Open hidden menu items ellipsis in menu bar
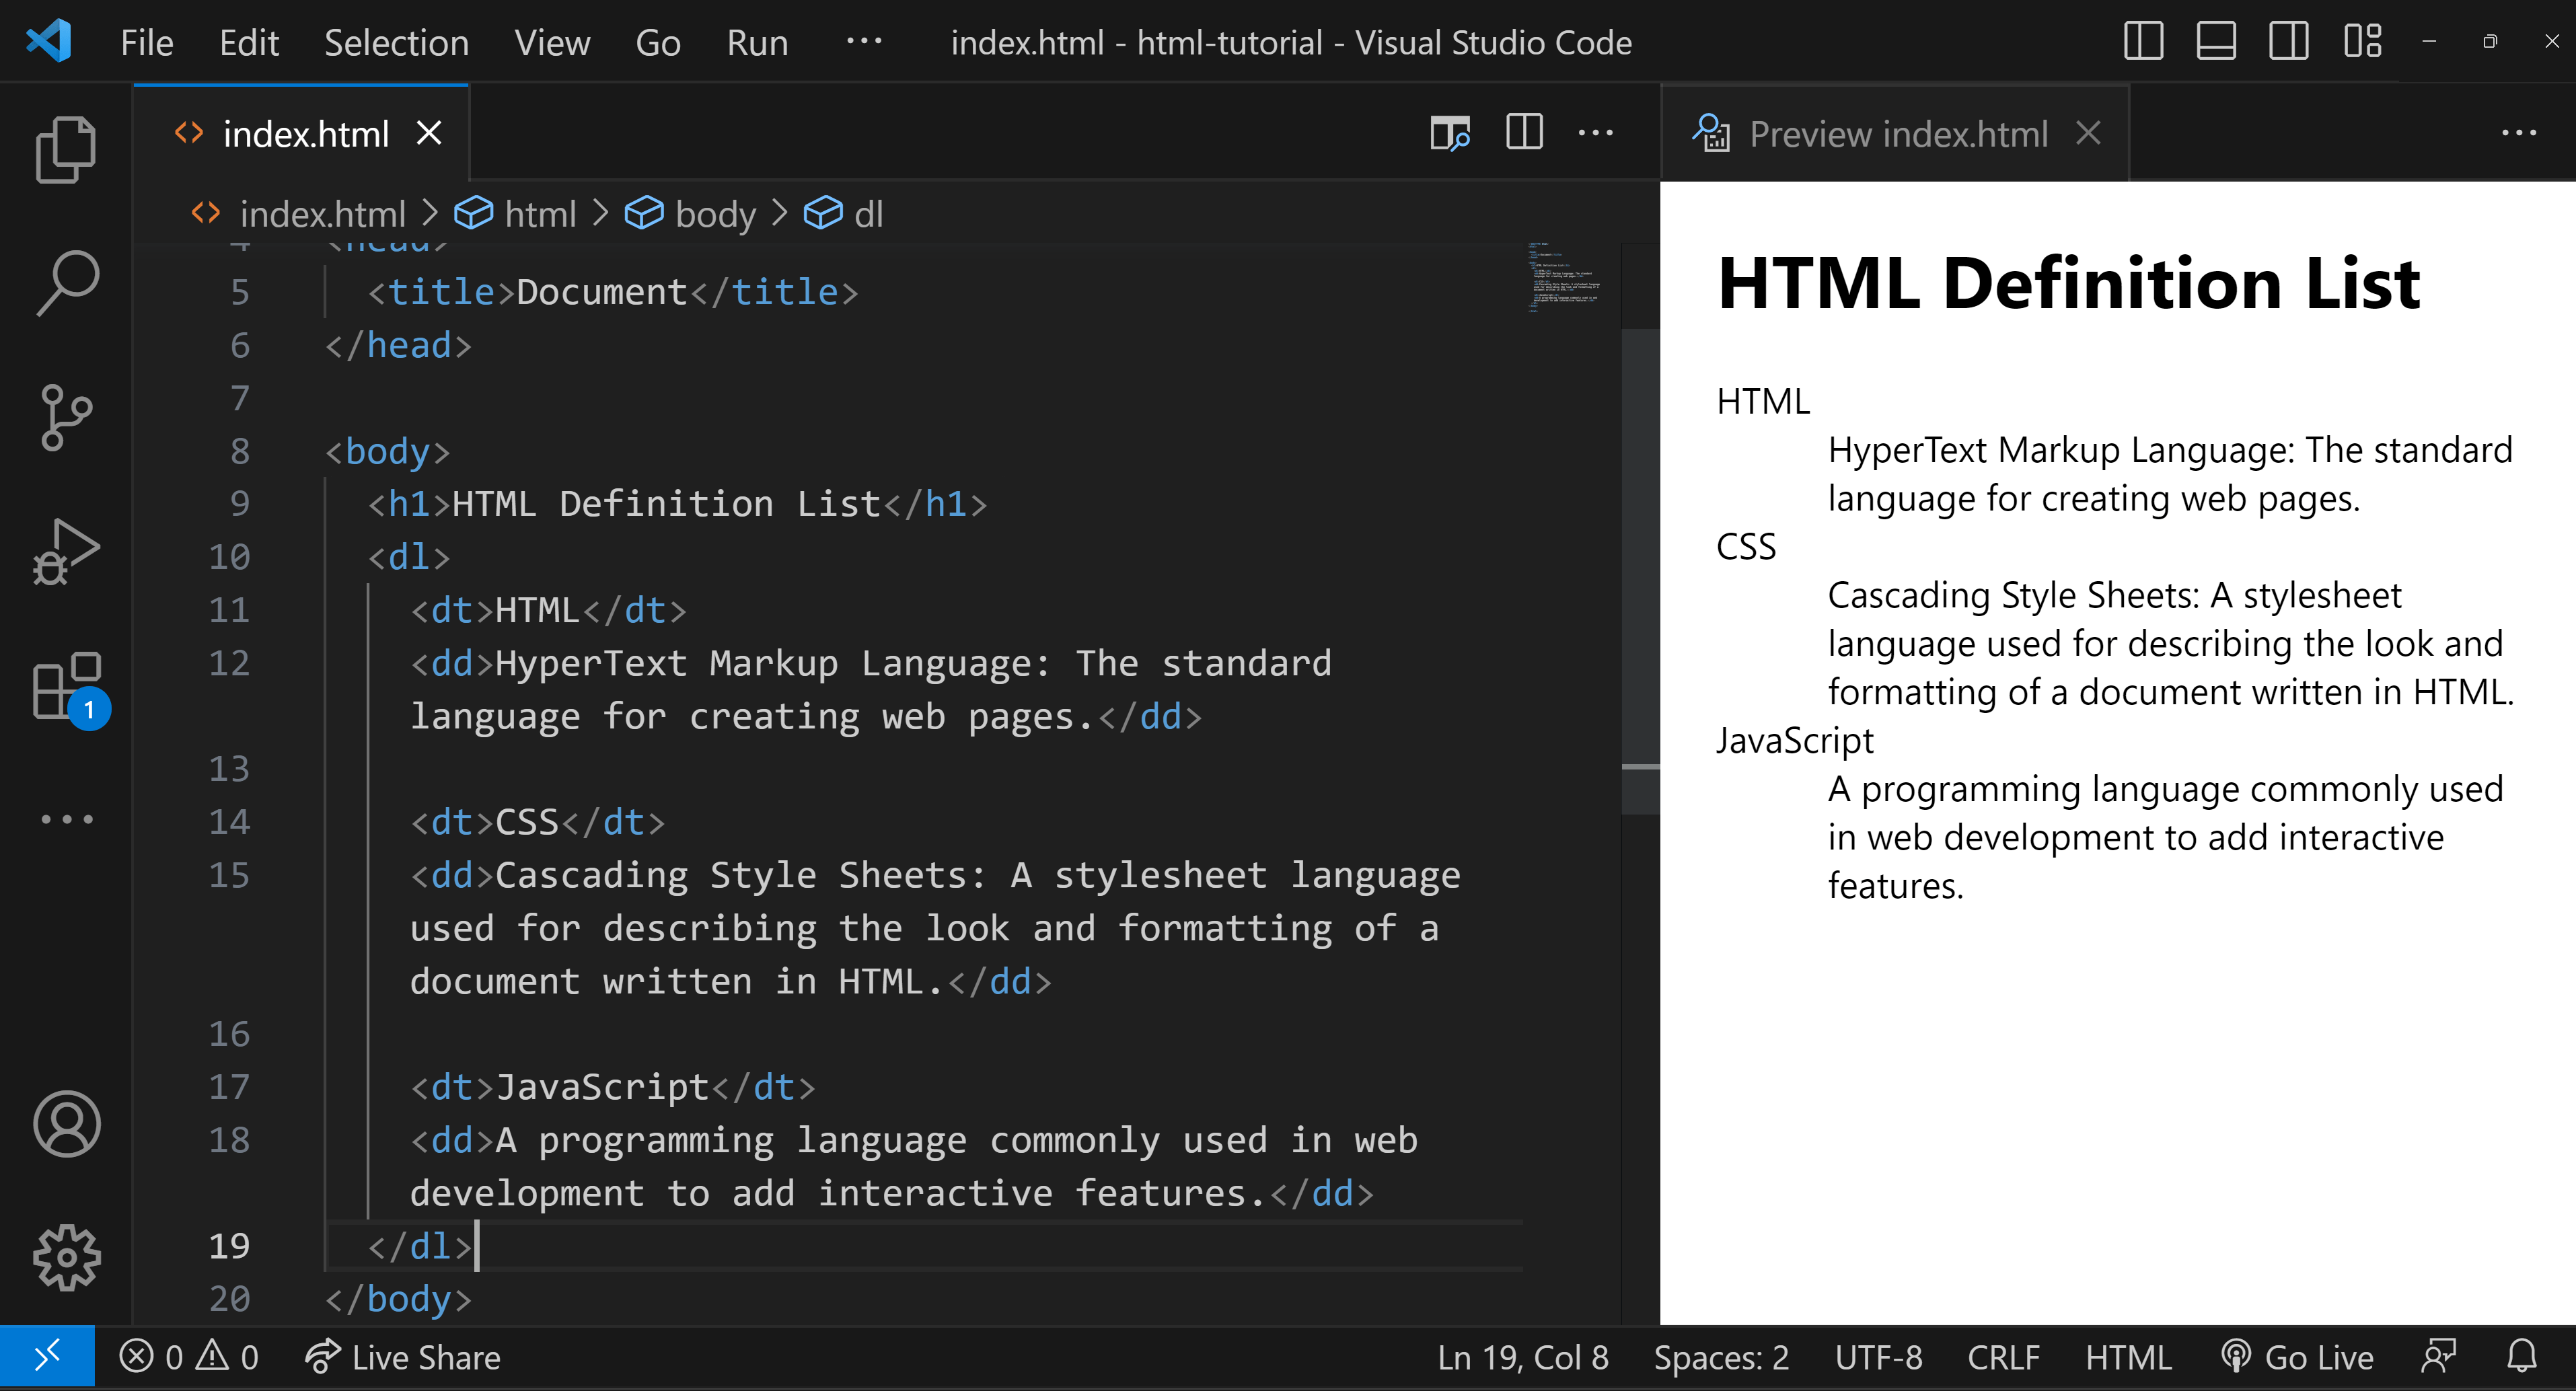The height and width of the screenshot is (1391, 2576). [x=864, y=42]
